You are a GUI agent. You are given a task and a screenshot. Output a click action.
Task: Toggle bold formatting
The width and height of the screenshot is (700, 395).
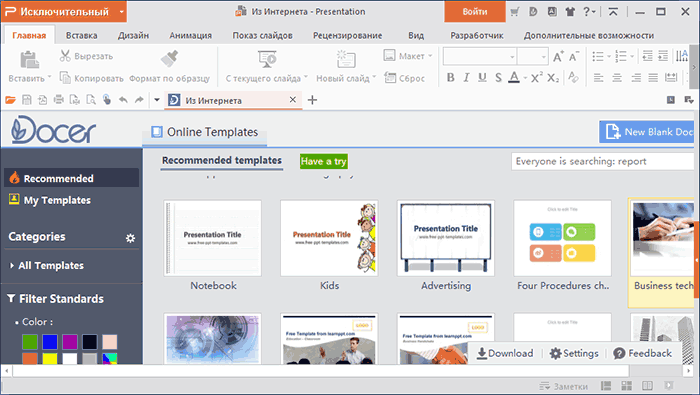450,78
